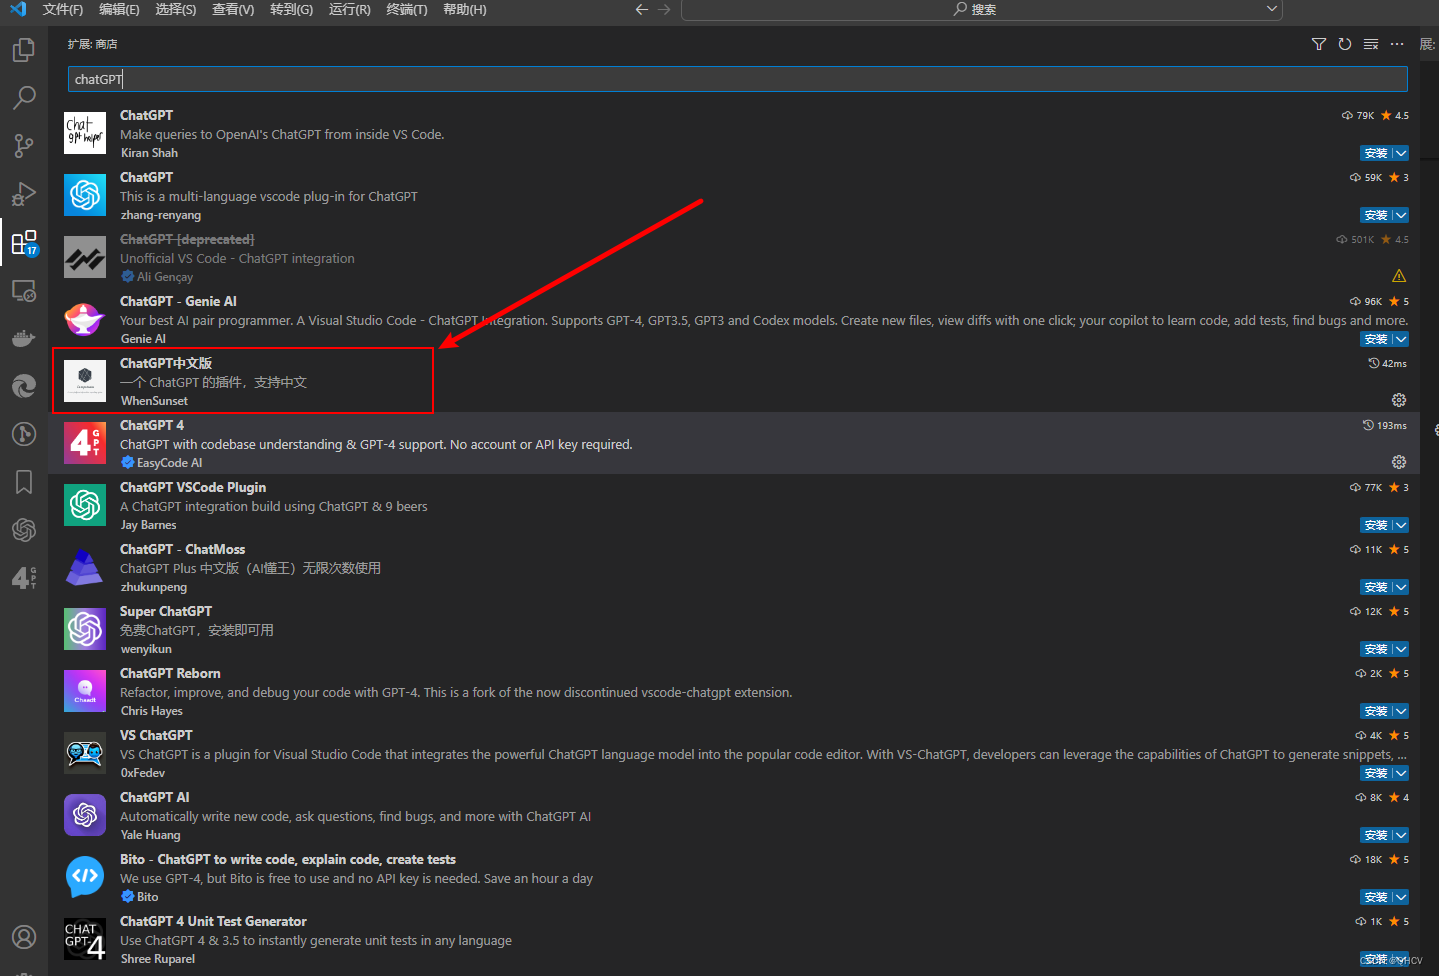Image resolution: width=1439 pixels, height=976 pixels.
Task: Select ChatGPT 4 Unit Test Generator entry
Action: (736, 939)
